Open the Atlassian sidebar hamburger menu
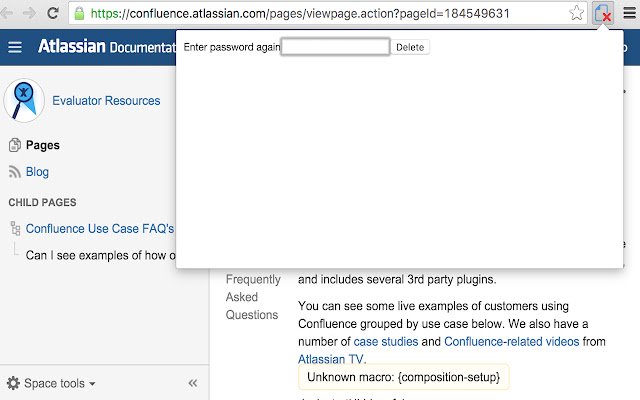 (15, 47)
